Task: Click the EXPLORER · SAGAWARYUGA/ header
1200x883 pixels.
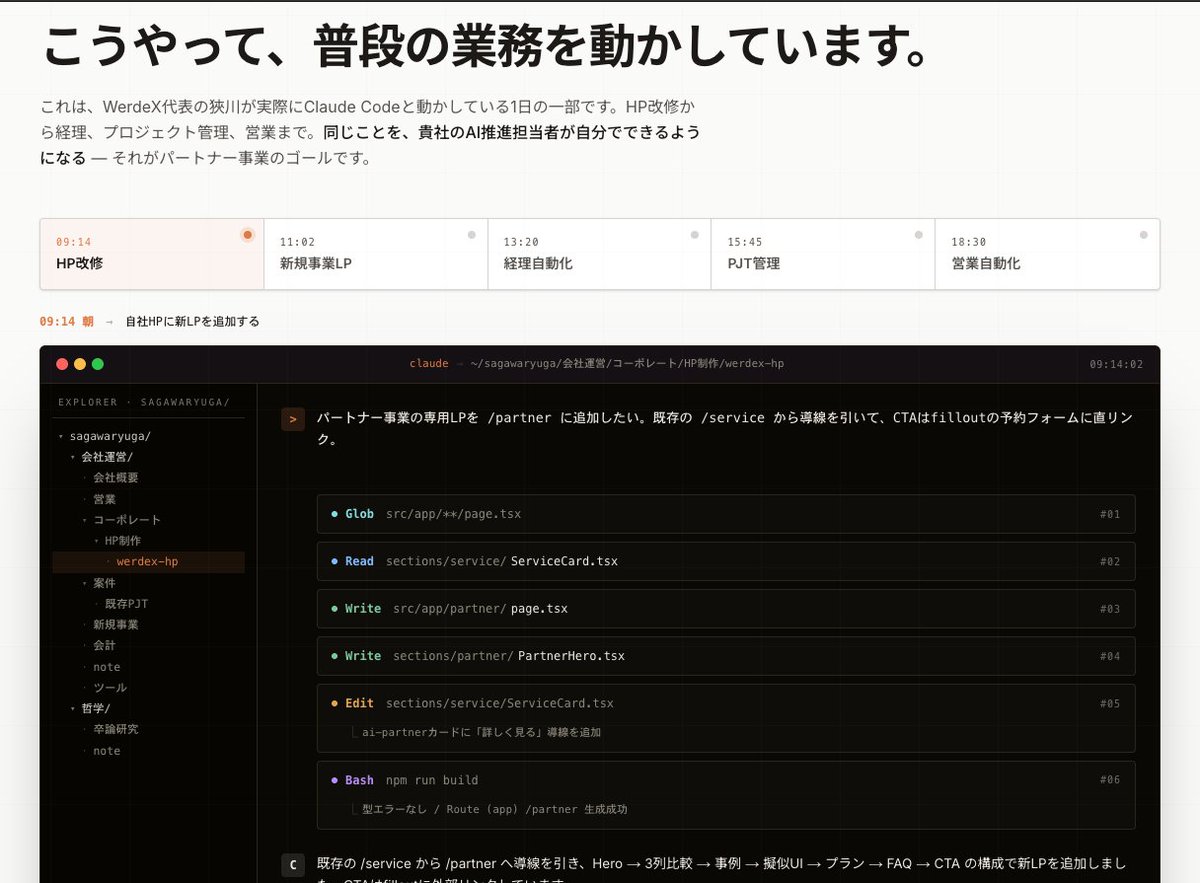Action: (x=144, y=402)
